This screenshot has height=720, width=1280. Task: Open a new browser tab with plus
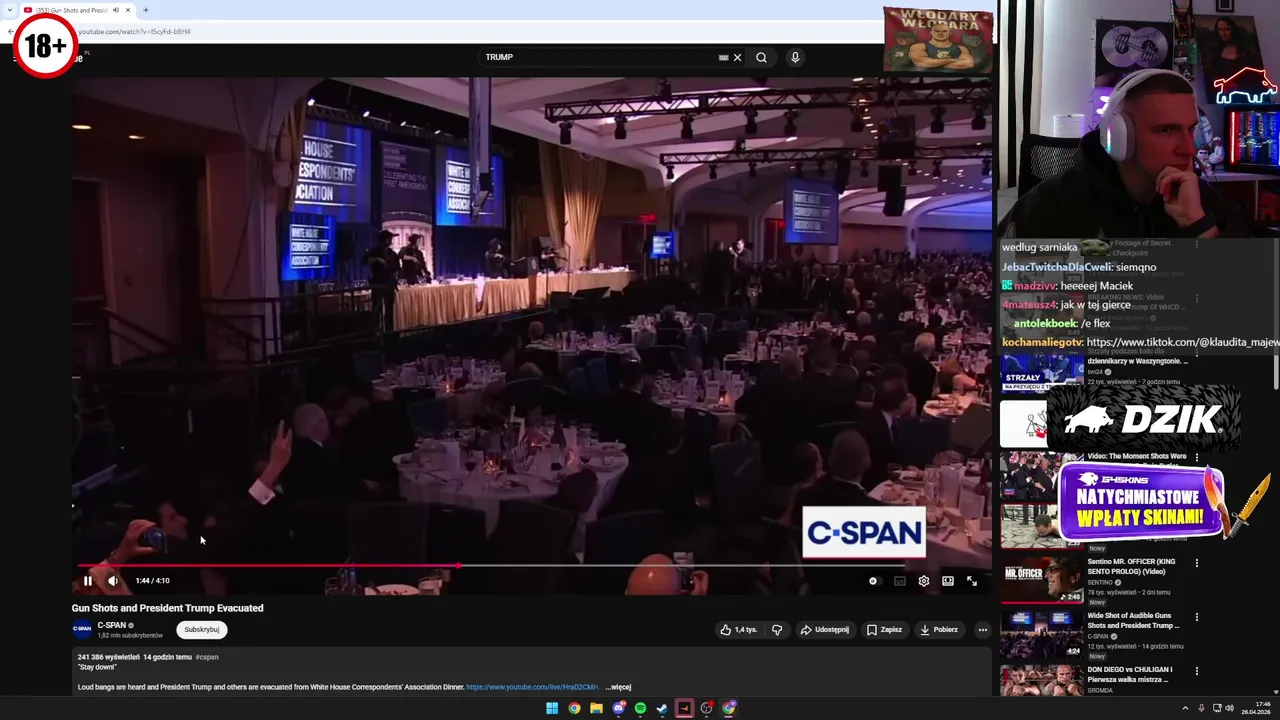[146, 10]
